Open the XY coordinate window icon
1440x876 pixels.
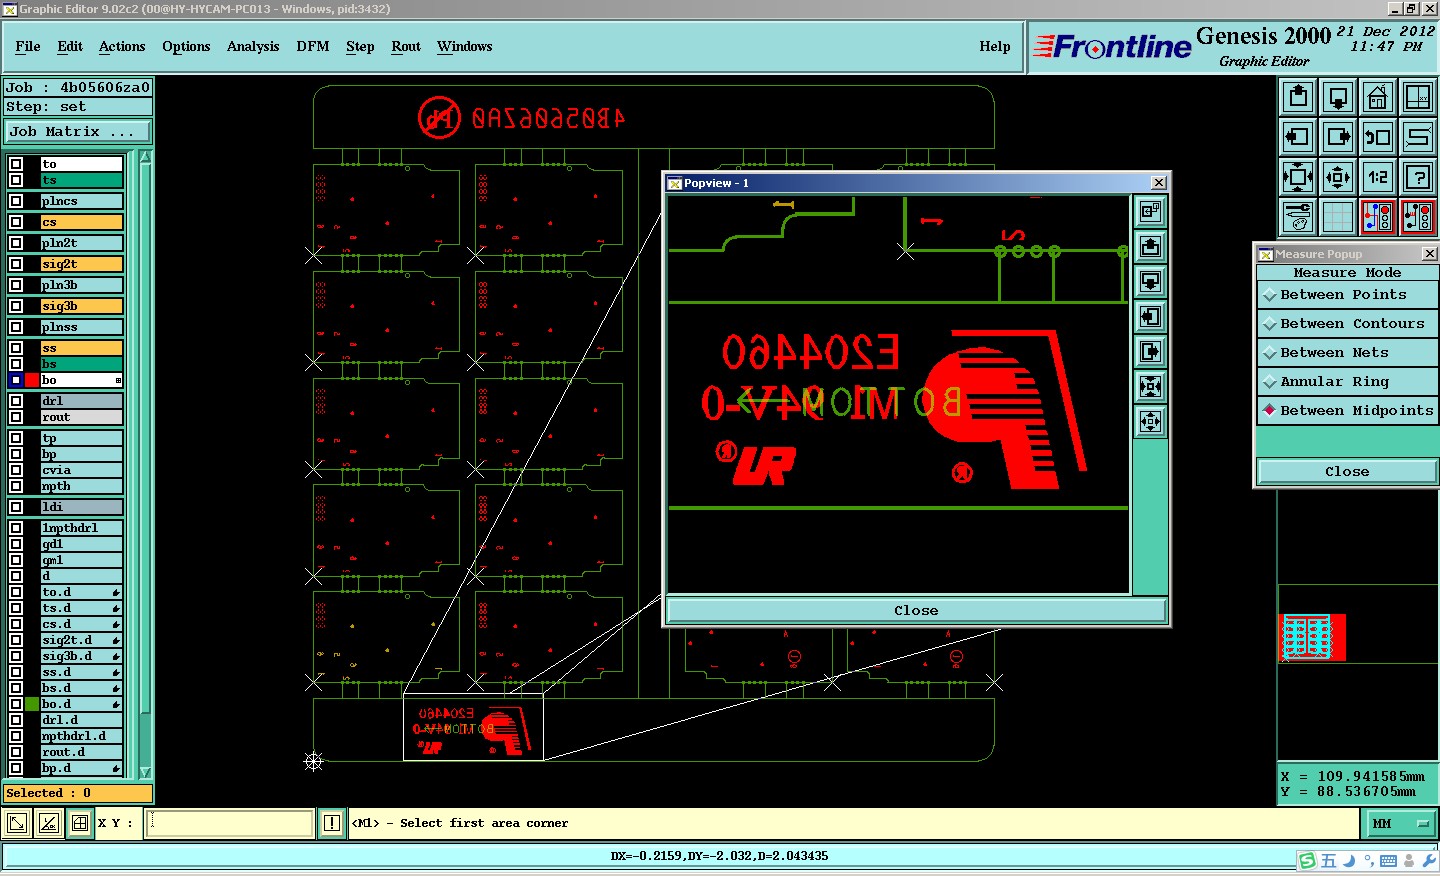pyautogui.click(x=1418, y=97)
